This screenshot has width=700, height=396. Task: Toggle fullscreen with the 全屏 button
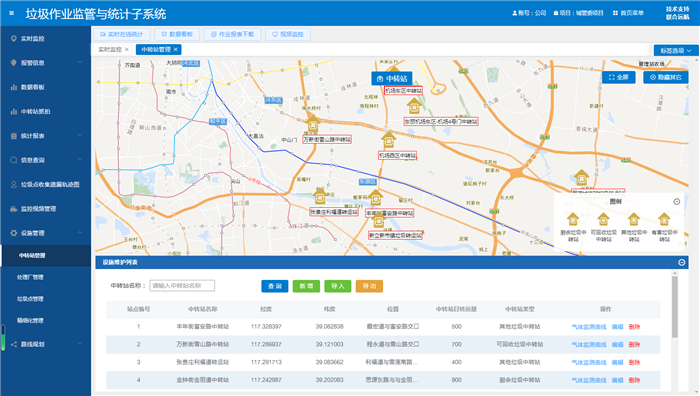point(618,77)
